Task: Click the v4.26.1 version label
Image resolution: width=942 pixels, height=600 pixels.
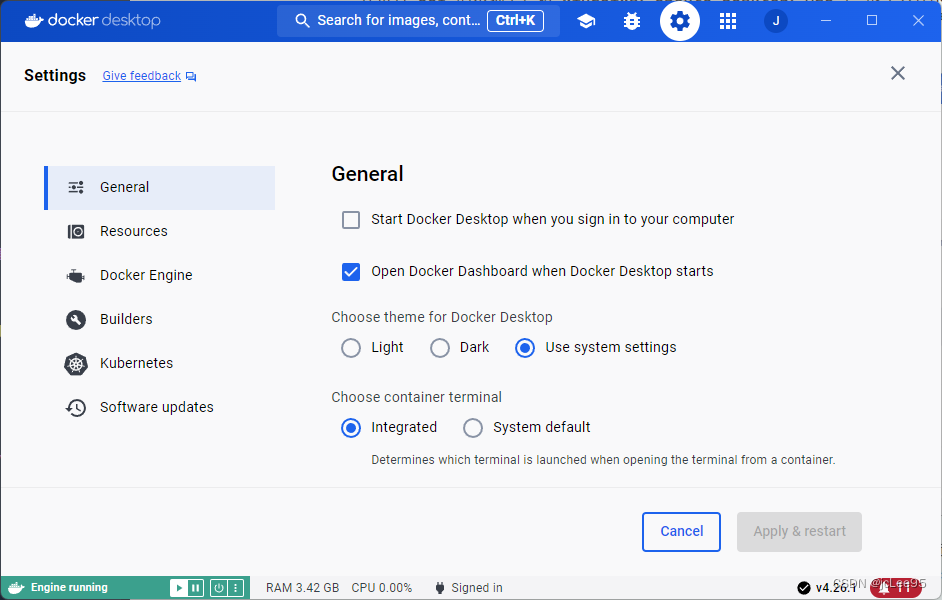Action: pyautogui.click(x=836, y=588)
